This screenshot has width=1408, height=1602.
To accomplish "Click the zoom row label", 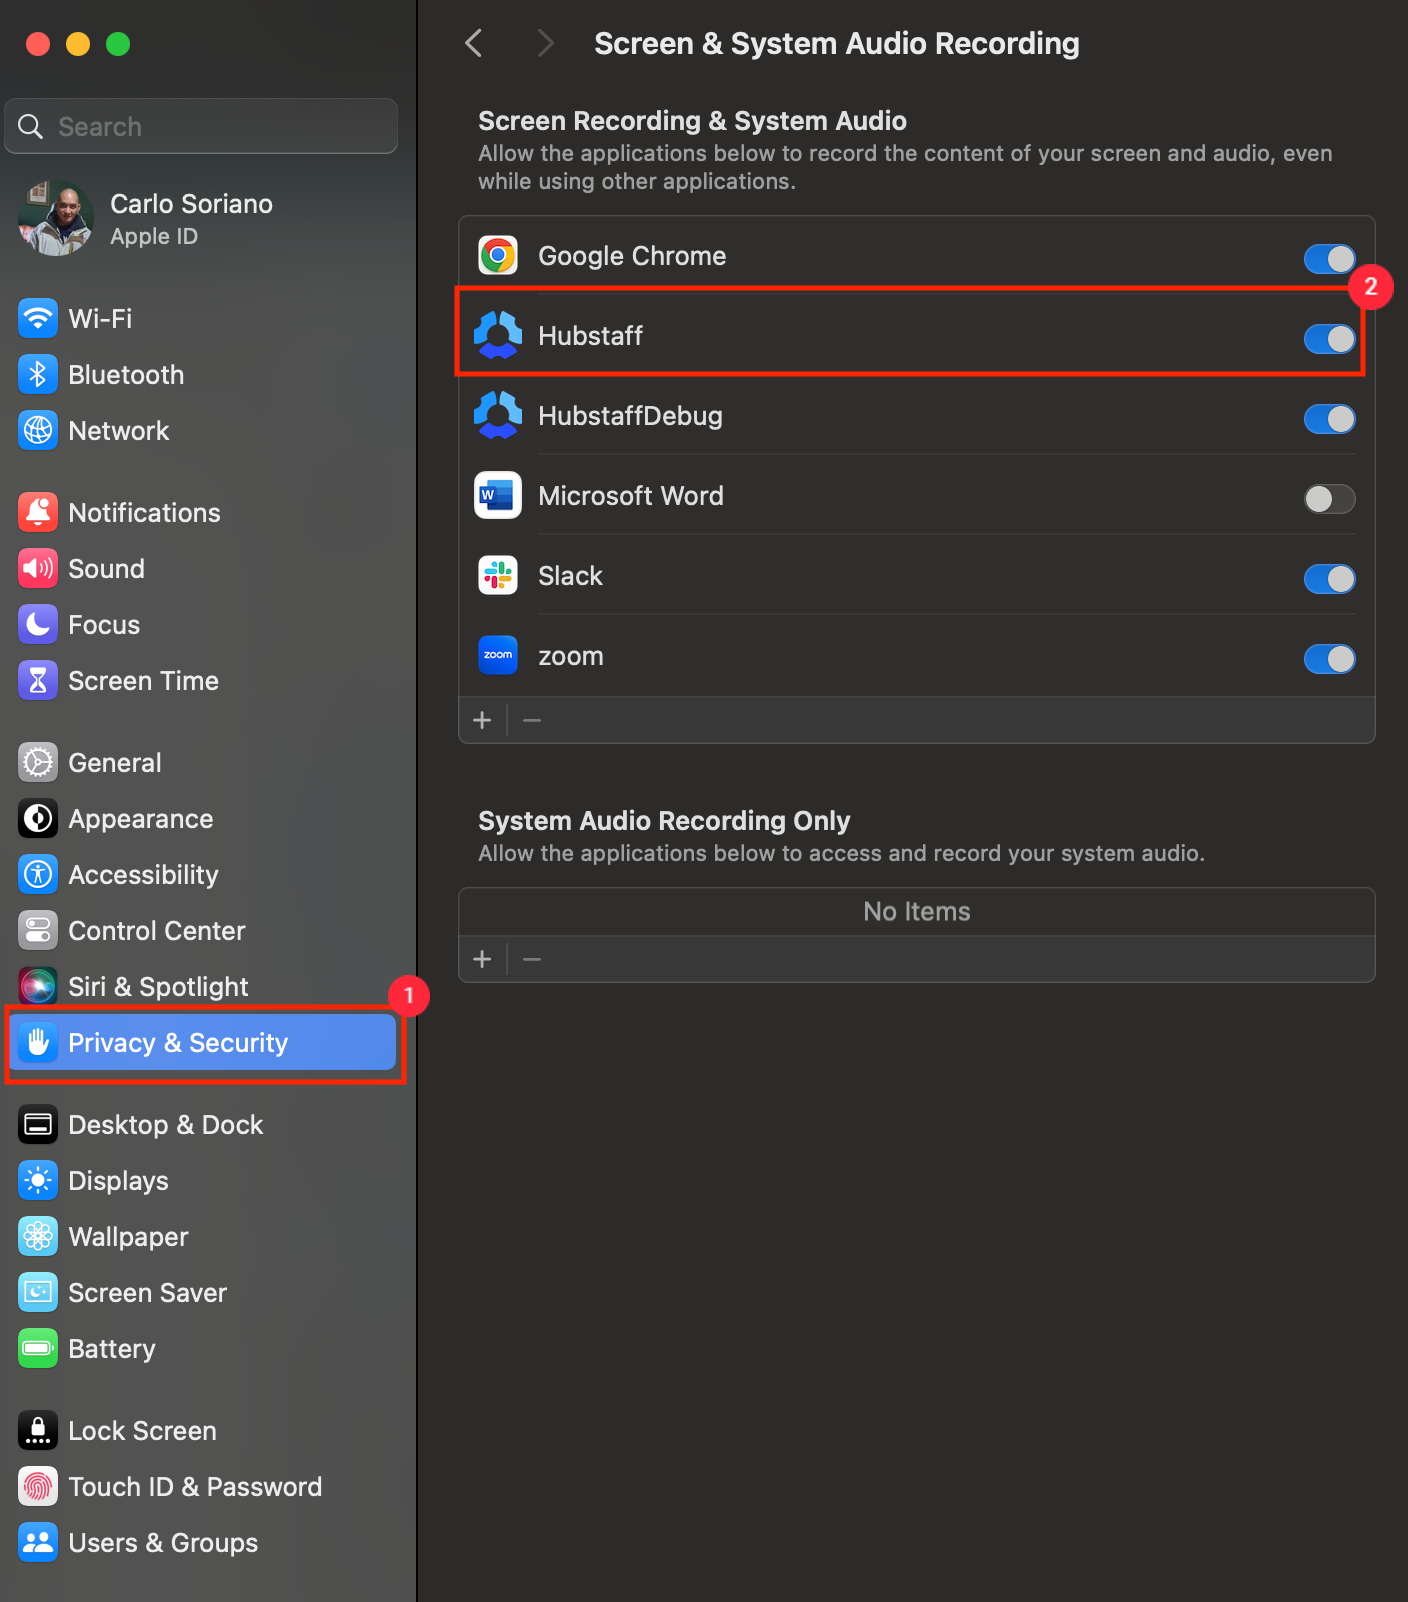I will pyautogui.click(x=570, y=657).
